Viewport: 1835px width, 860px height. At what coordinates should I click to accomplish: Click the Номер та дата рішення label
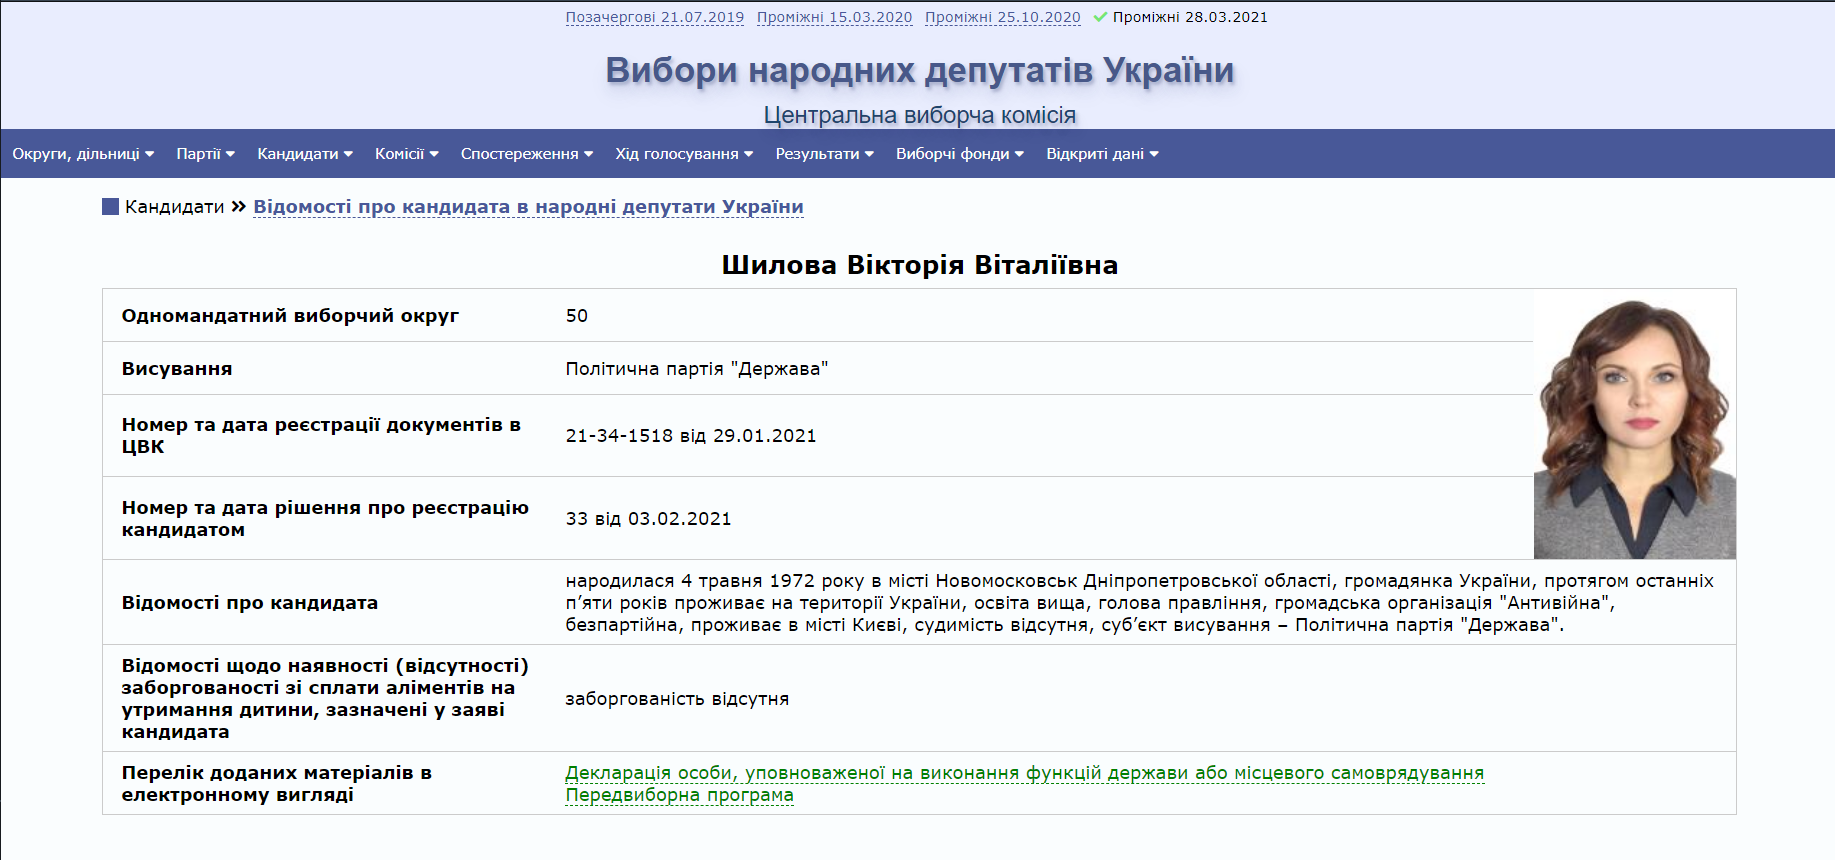tap(325, 519)
